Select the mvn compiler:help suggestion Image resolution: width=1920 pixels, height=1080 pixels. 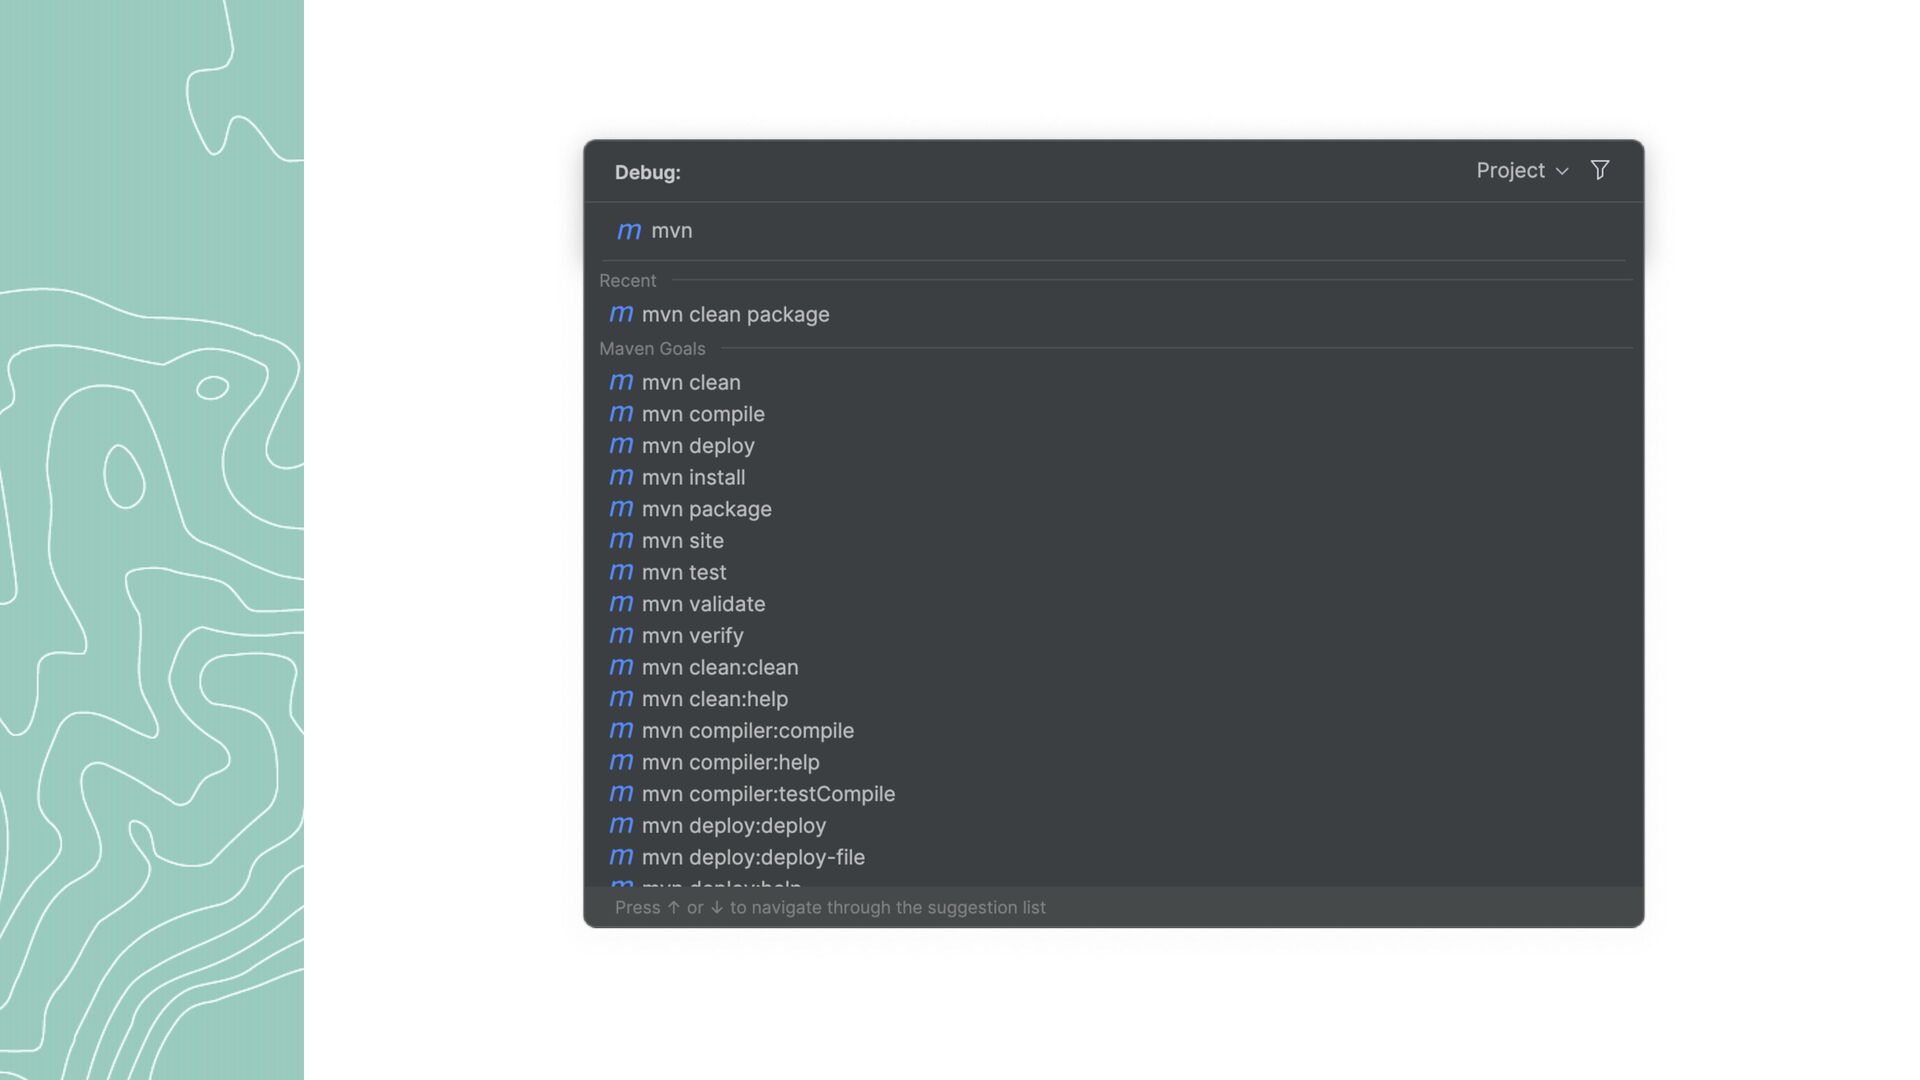click(730, 762)
